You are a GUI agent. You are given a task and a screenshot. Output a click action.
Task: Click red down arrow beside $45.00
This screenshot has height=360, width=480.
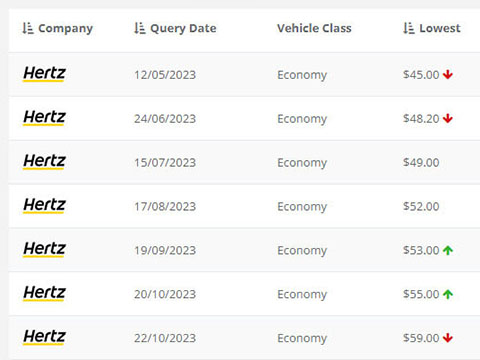point(448,75)
